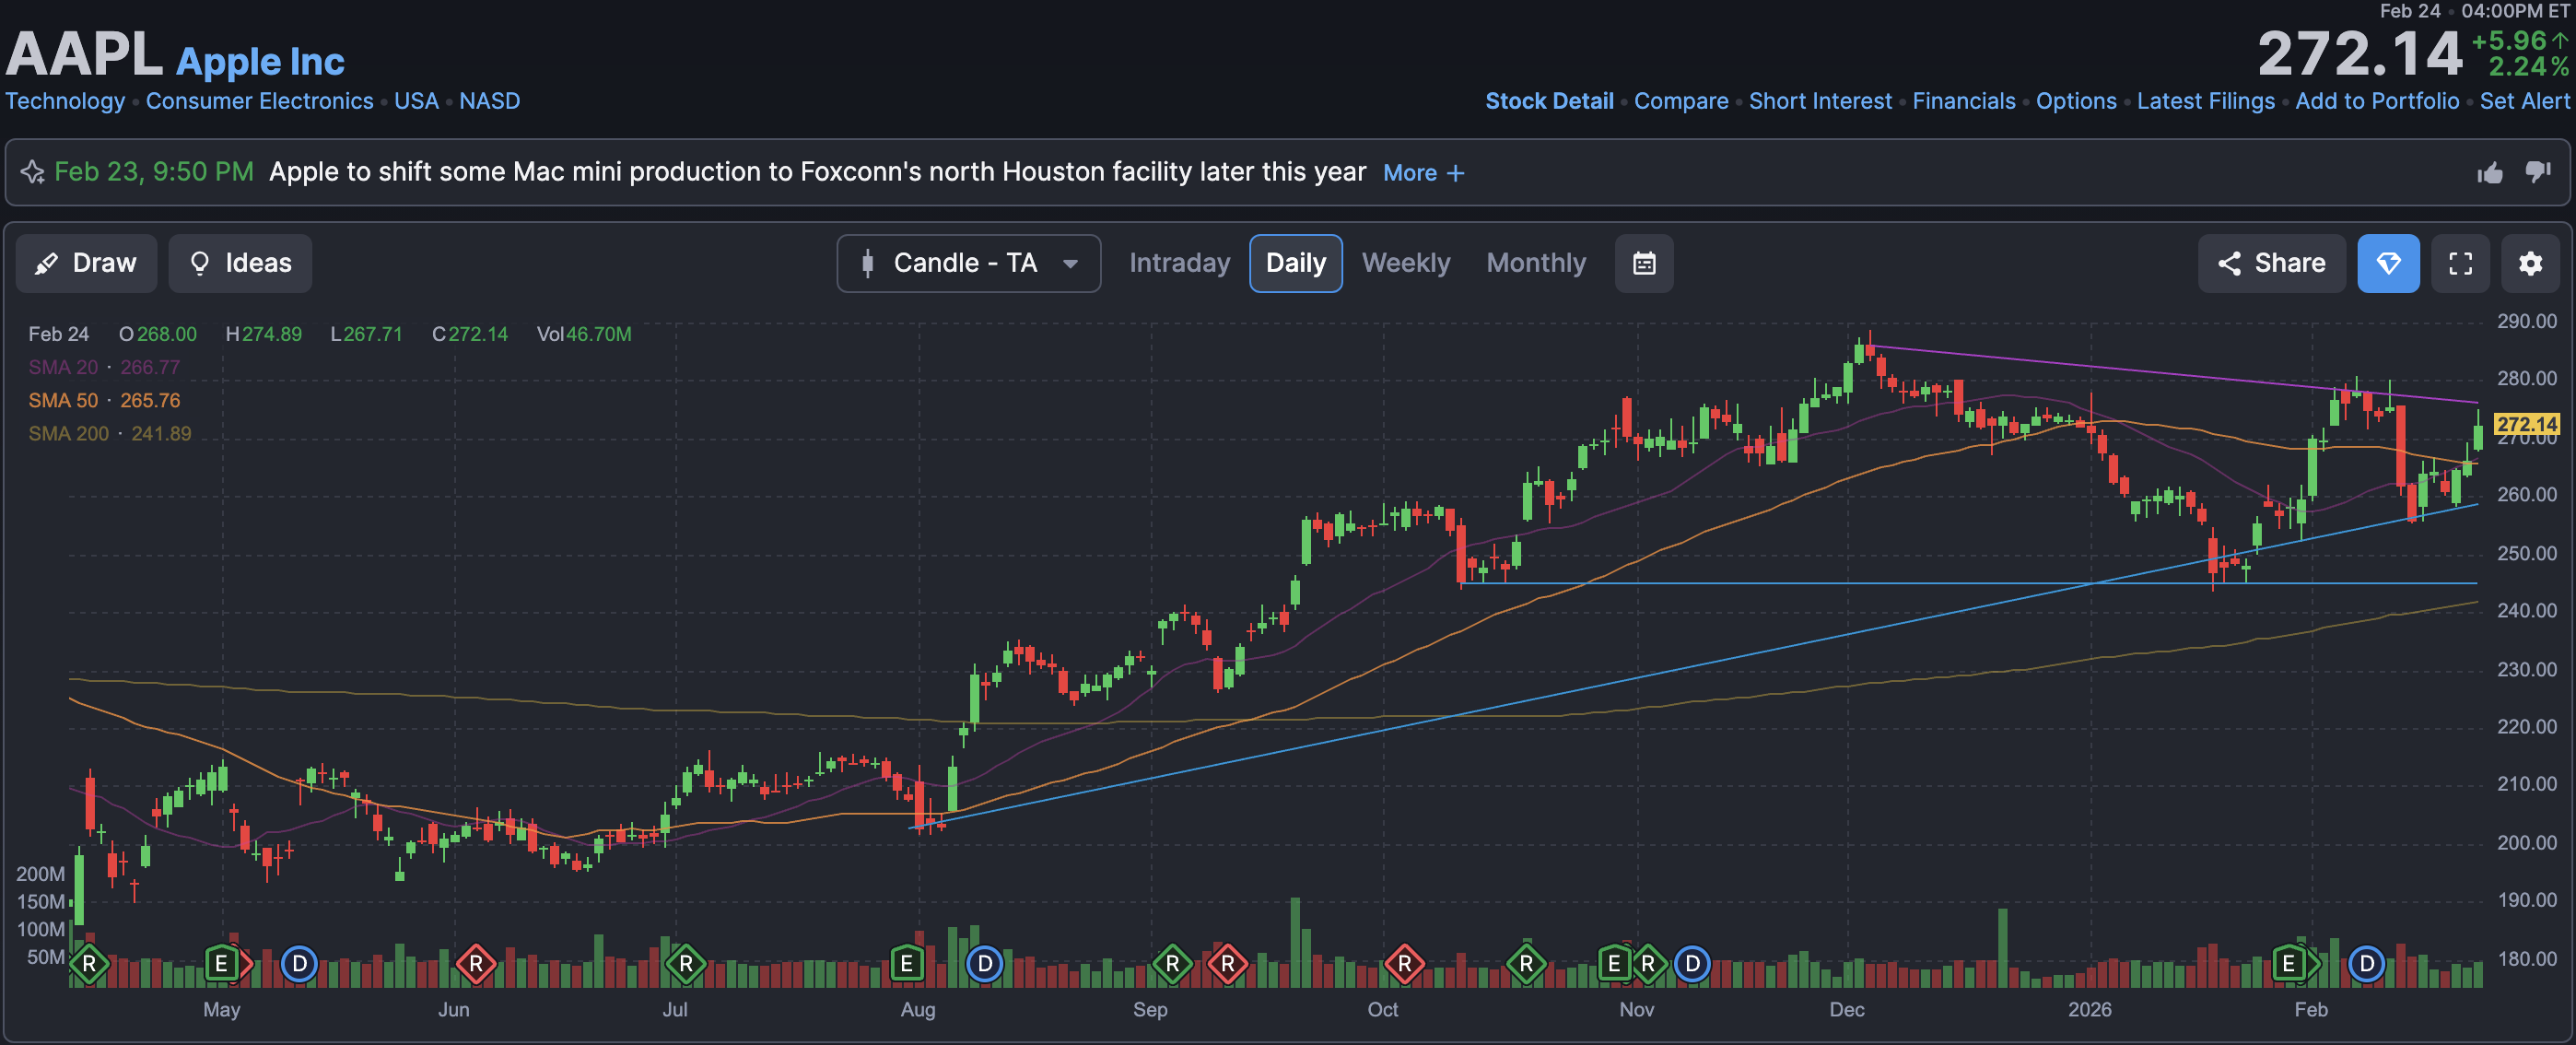
Task: Expand news with More plus link
Action: (x=1423, y=173)
